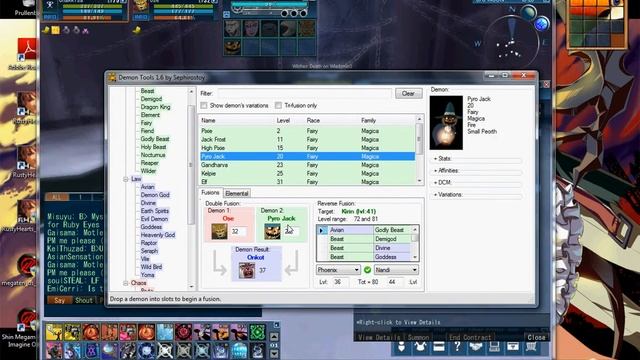Collapse the Law tree node
Screen dimensions: 640x360
[126, 179]
